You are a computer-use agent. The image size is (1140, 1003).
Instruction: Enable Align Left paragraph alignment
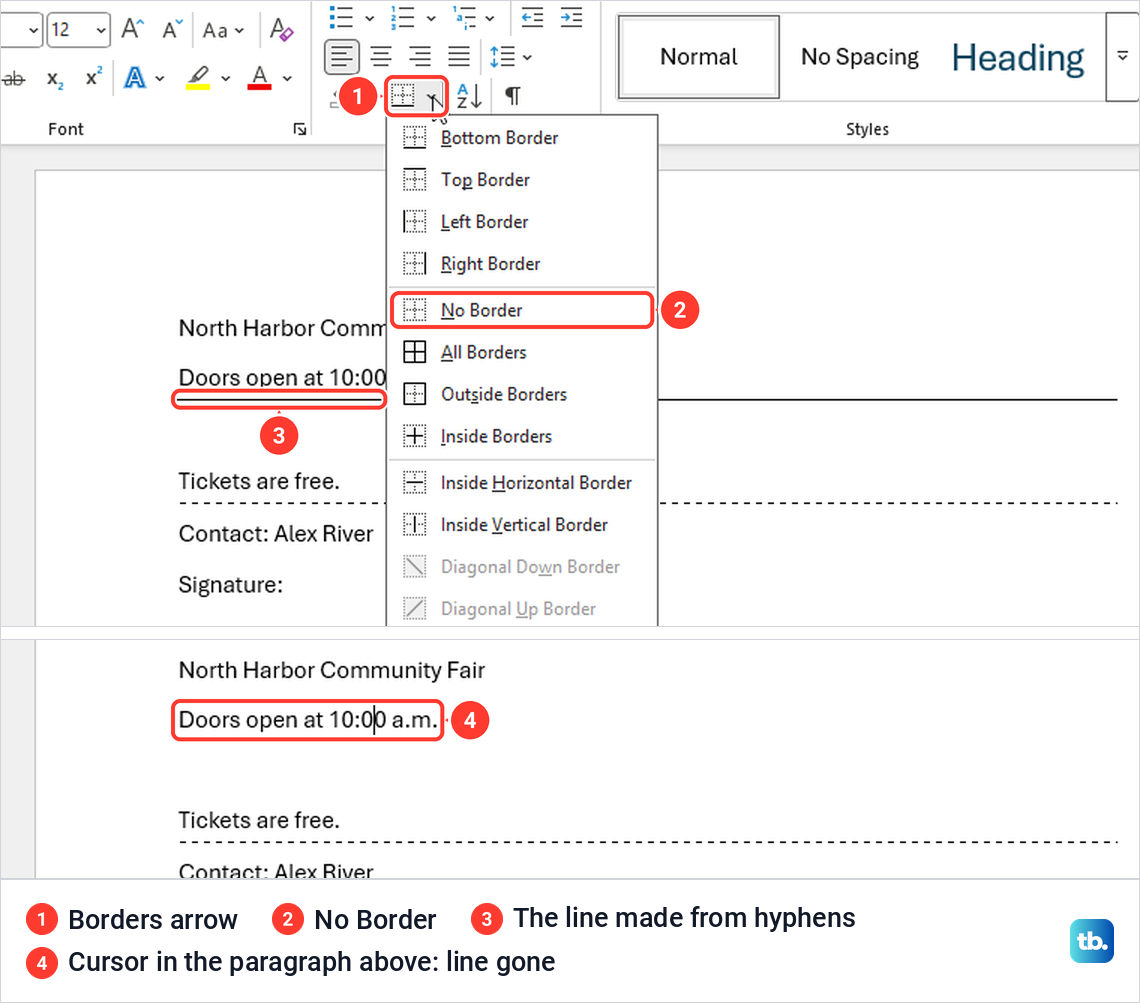click(341, 56)
